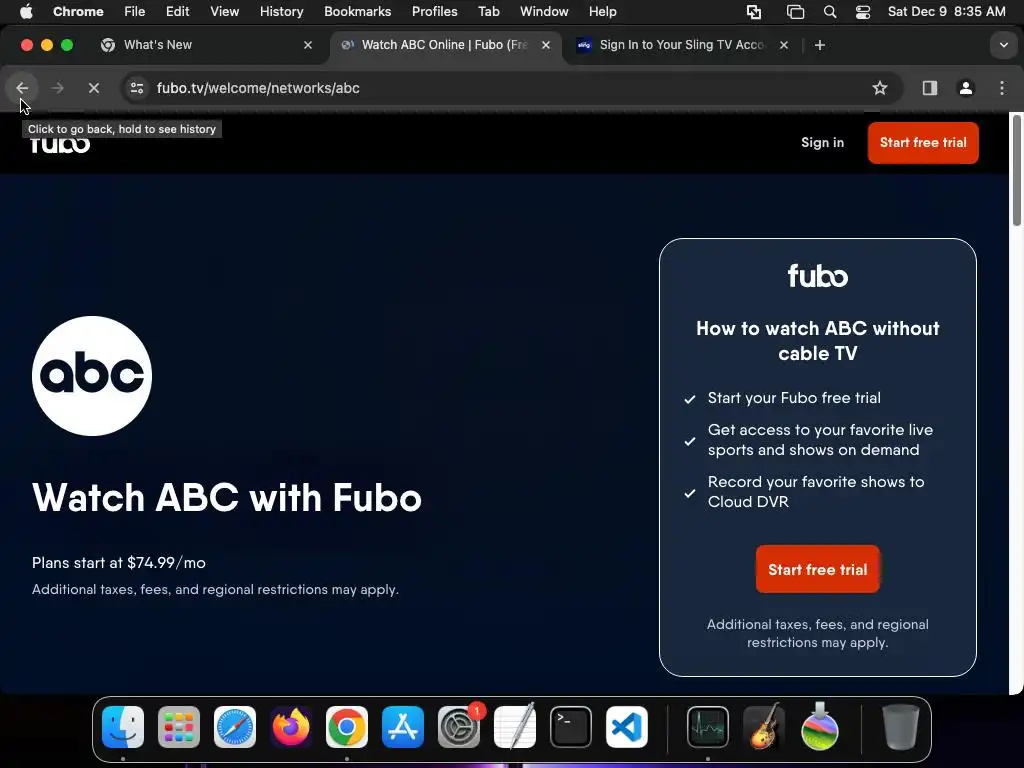This screenshot has width=1024, height=768.
Task: Open Visual Studio Code from the Dock
Action: [x=626, y=727]
